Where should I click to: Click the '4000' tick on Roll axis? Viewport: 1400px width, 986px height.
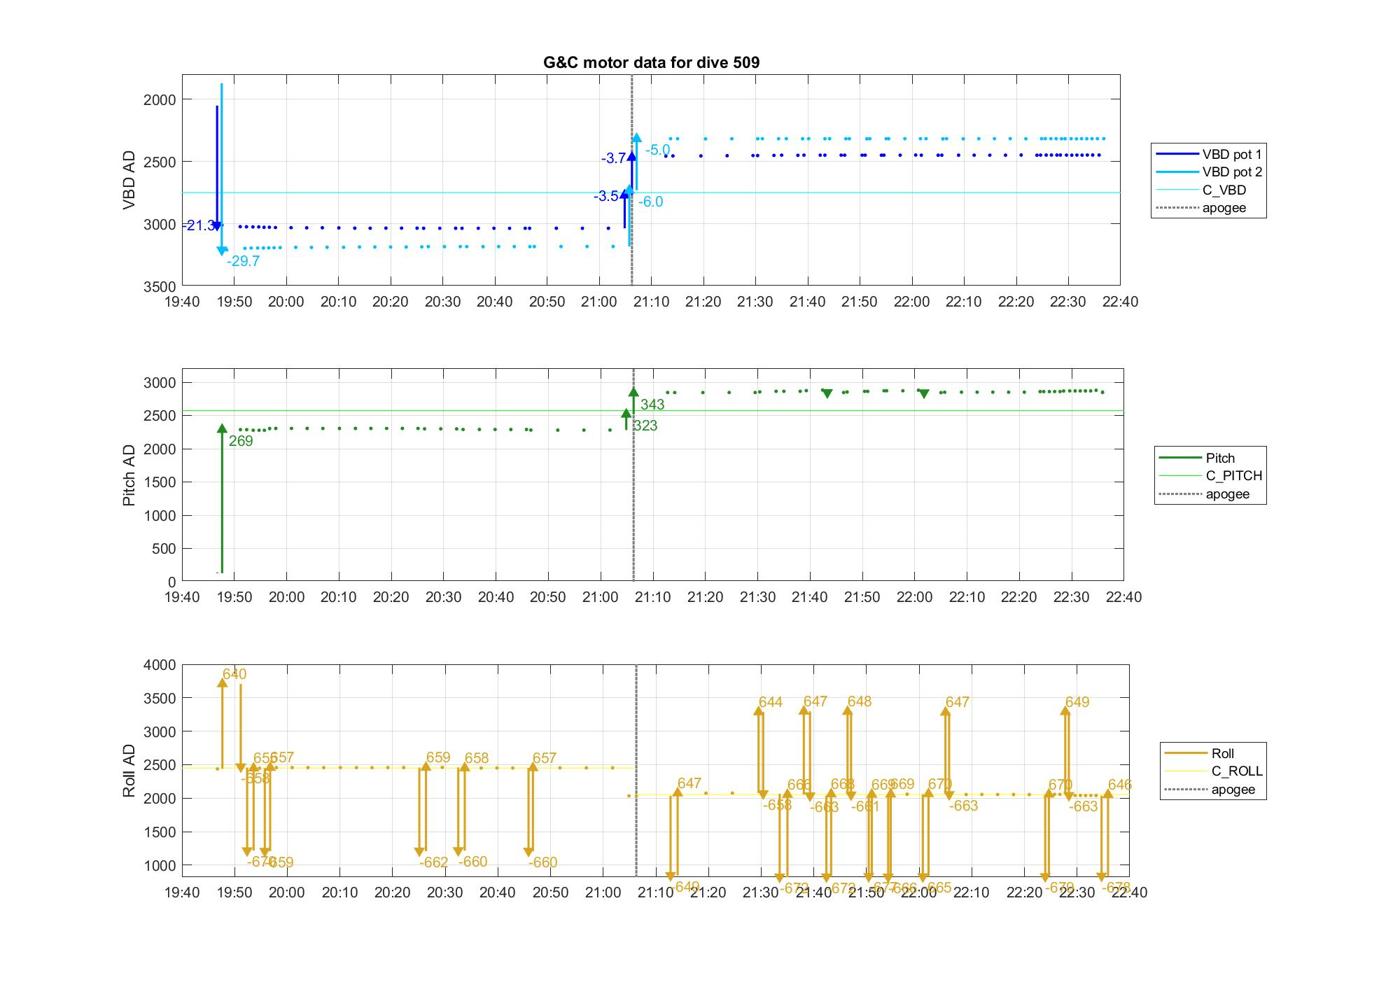click(x=160, y=665)
